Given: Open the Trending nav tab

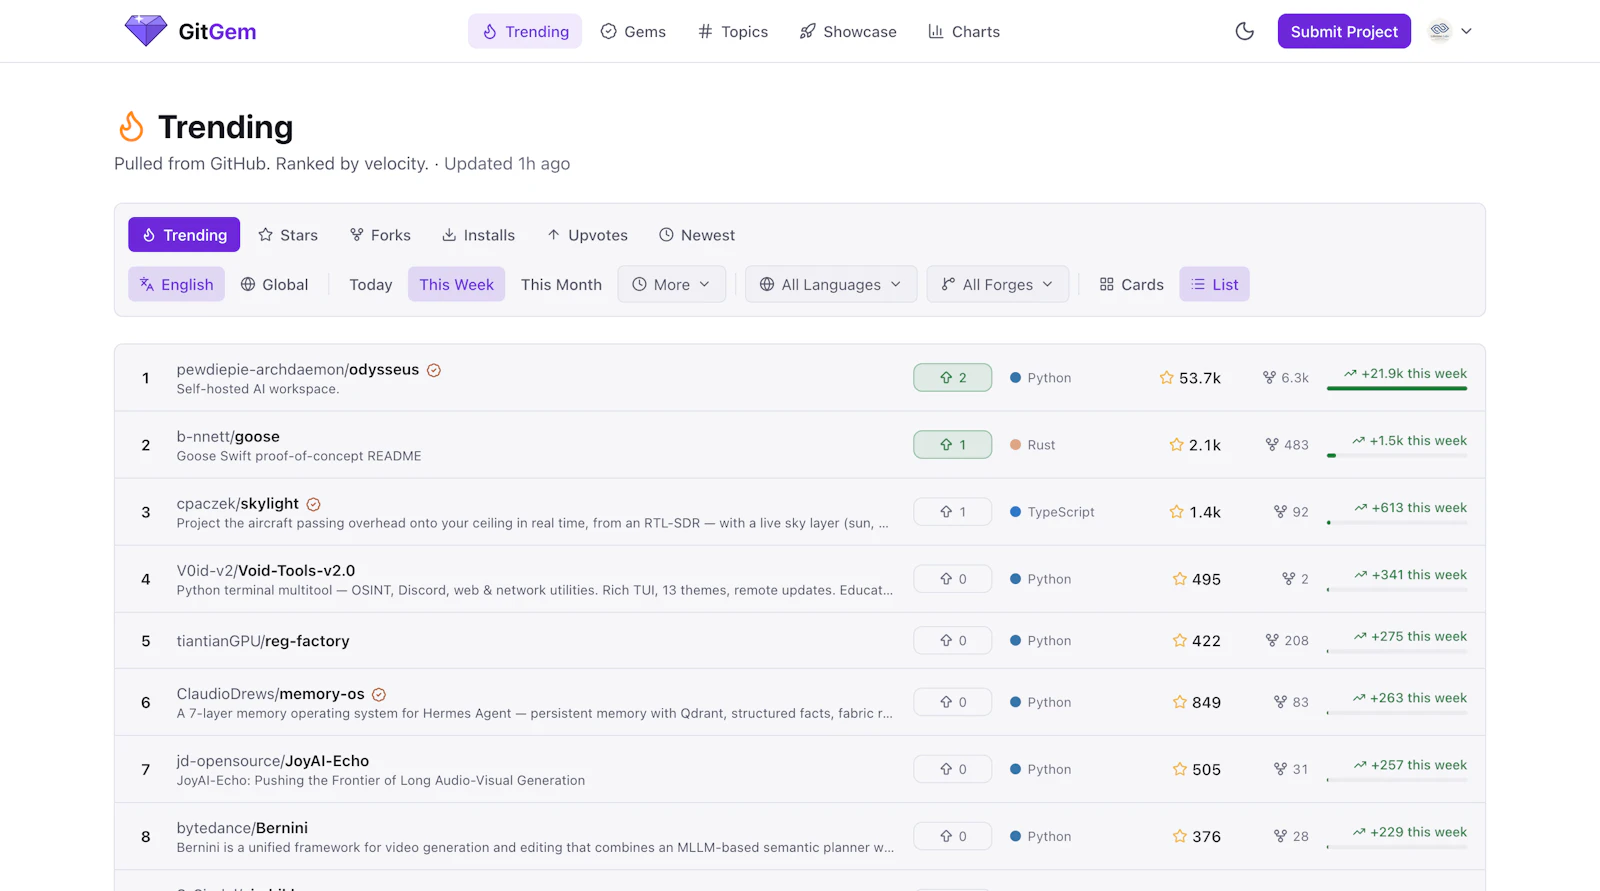Looking at the screenshot, I should click(525, 31).
